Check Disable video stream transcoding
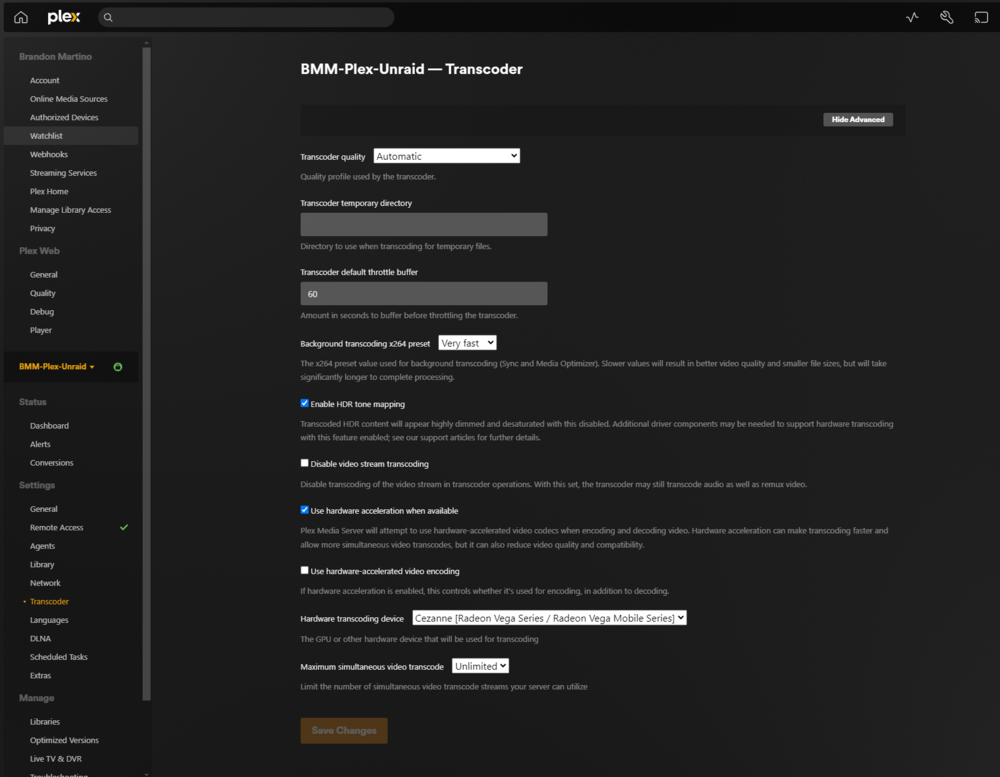This screenshot has width=1000, height=777. (304, 463)
